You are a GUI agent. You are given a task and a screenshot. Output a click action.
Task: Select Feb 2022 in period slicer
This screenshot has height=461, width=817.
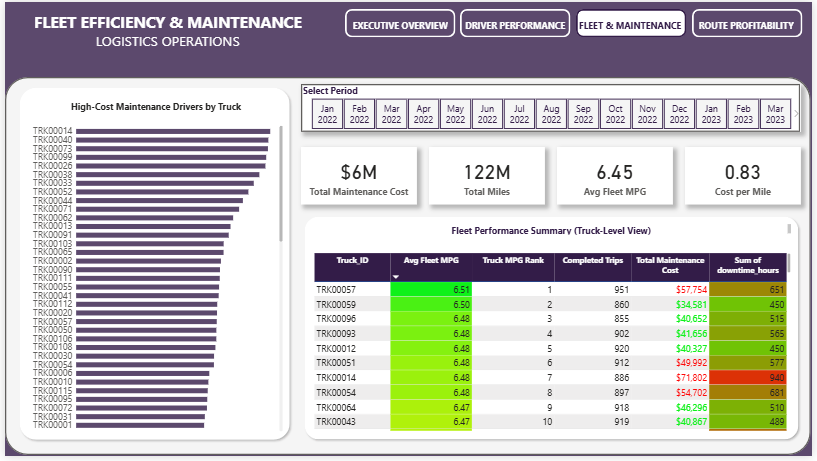pos(360,114)
